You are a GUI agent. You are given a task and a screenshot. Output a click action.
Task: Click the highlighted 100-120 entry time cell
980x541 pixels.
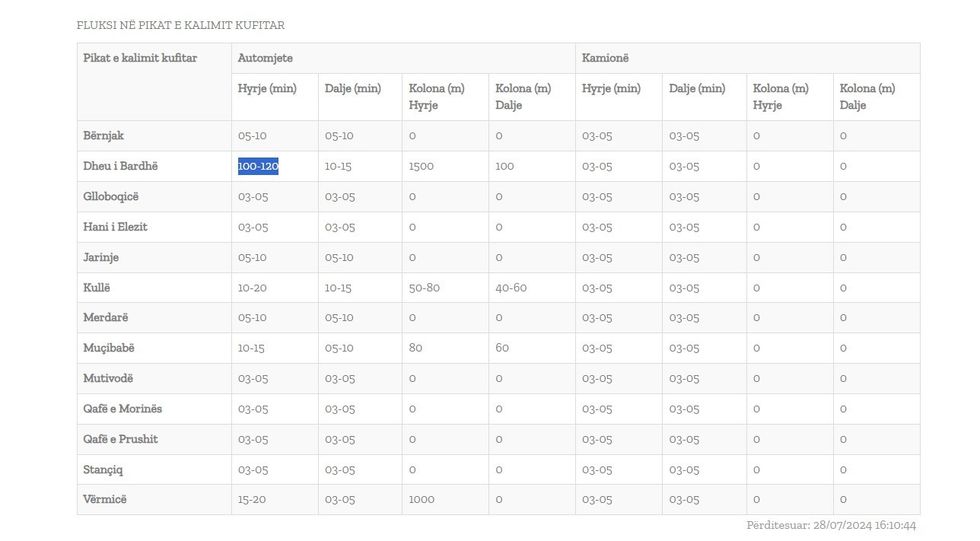(258, 166)
